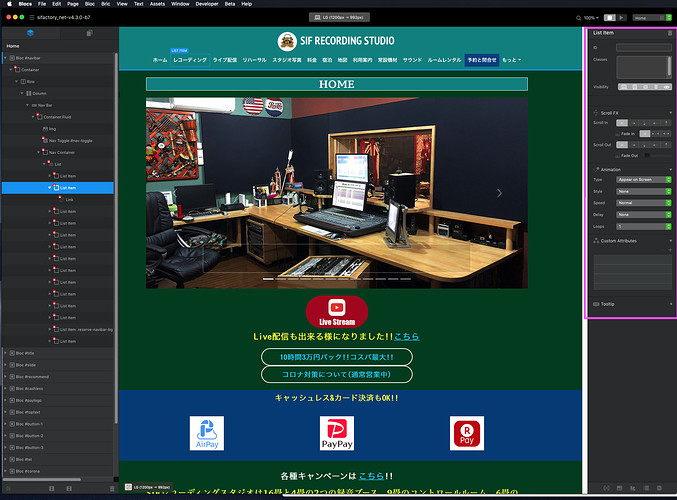This screenshot has width=677, height=500.
Task: Select first Scroll Out option button
Action: click(622, 145)
